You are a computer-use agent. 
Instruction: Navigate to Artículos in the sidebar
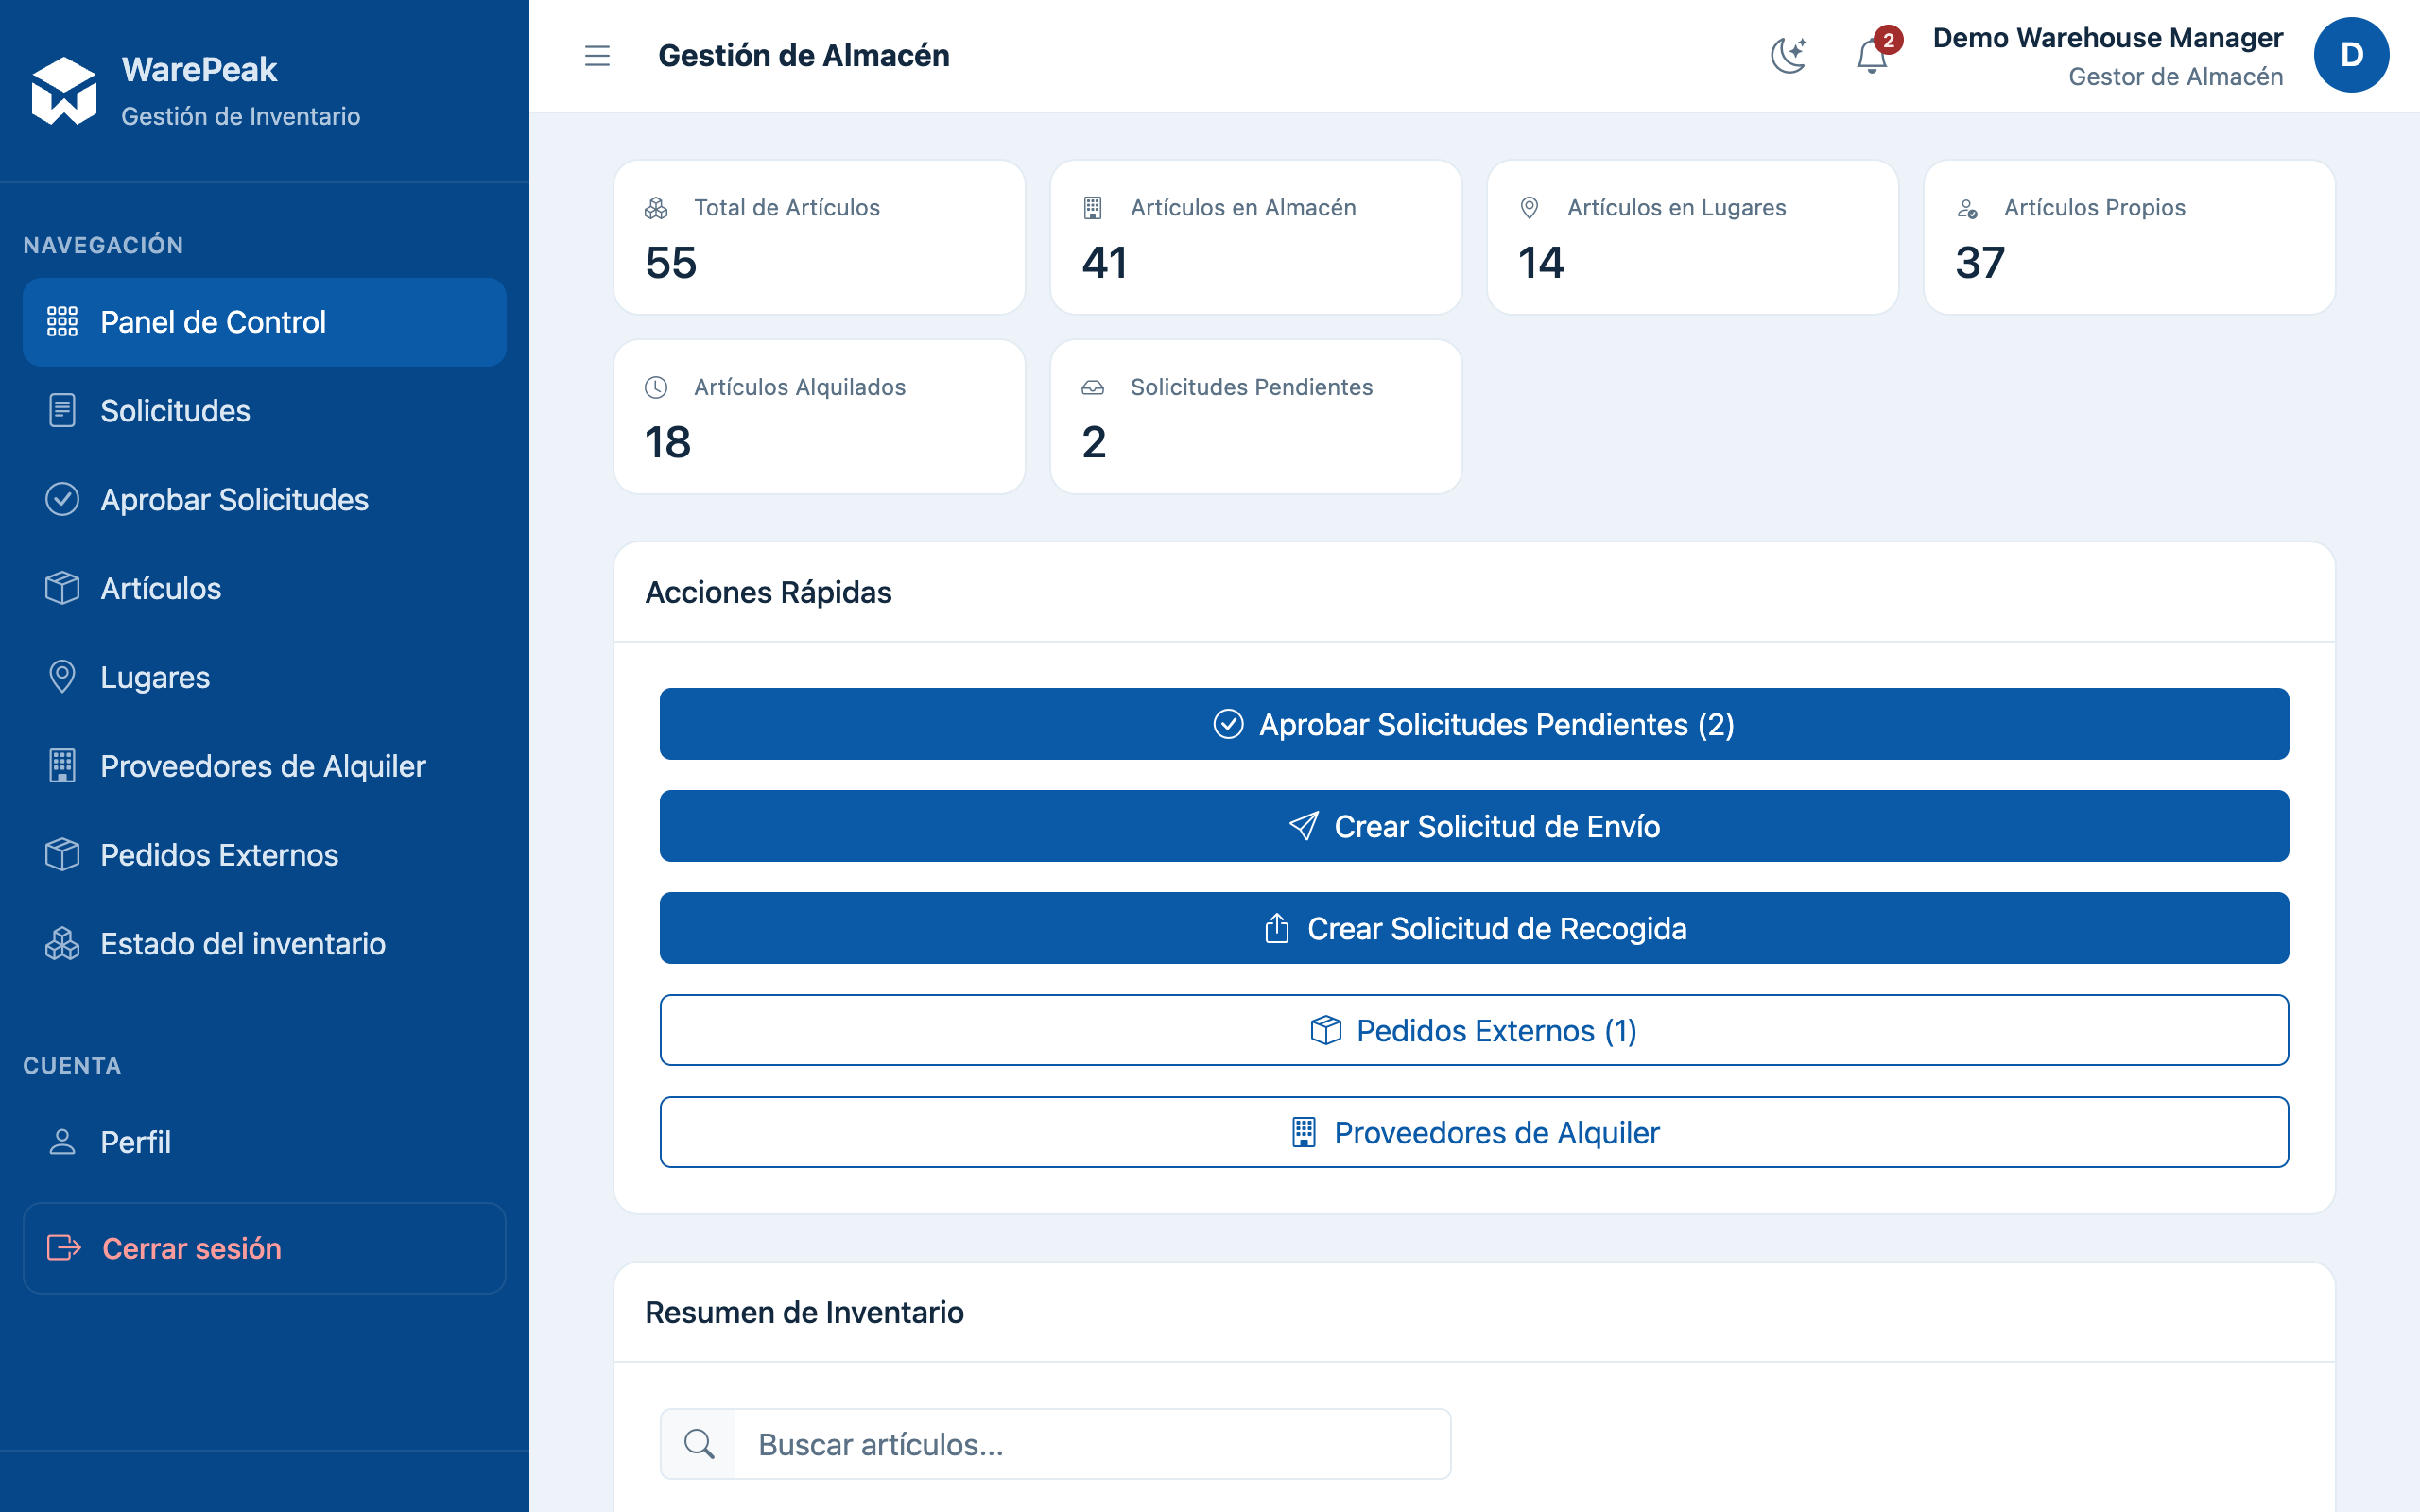(x=264, y=588)
